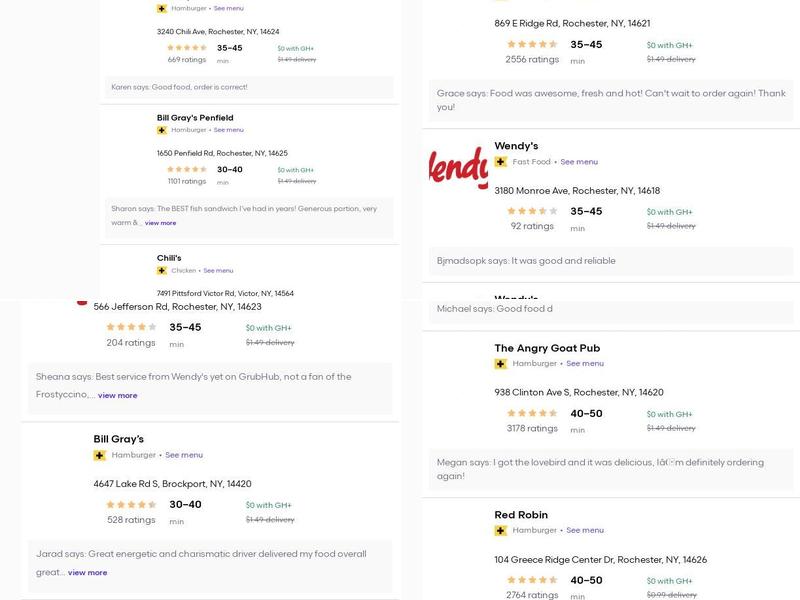Click the stars above 92 ratings

532,211
